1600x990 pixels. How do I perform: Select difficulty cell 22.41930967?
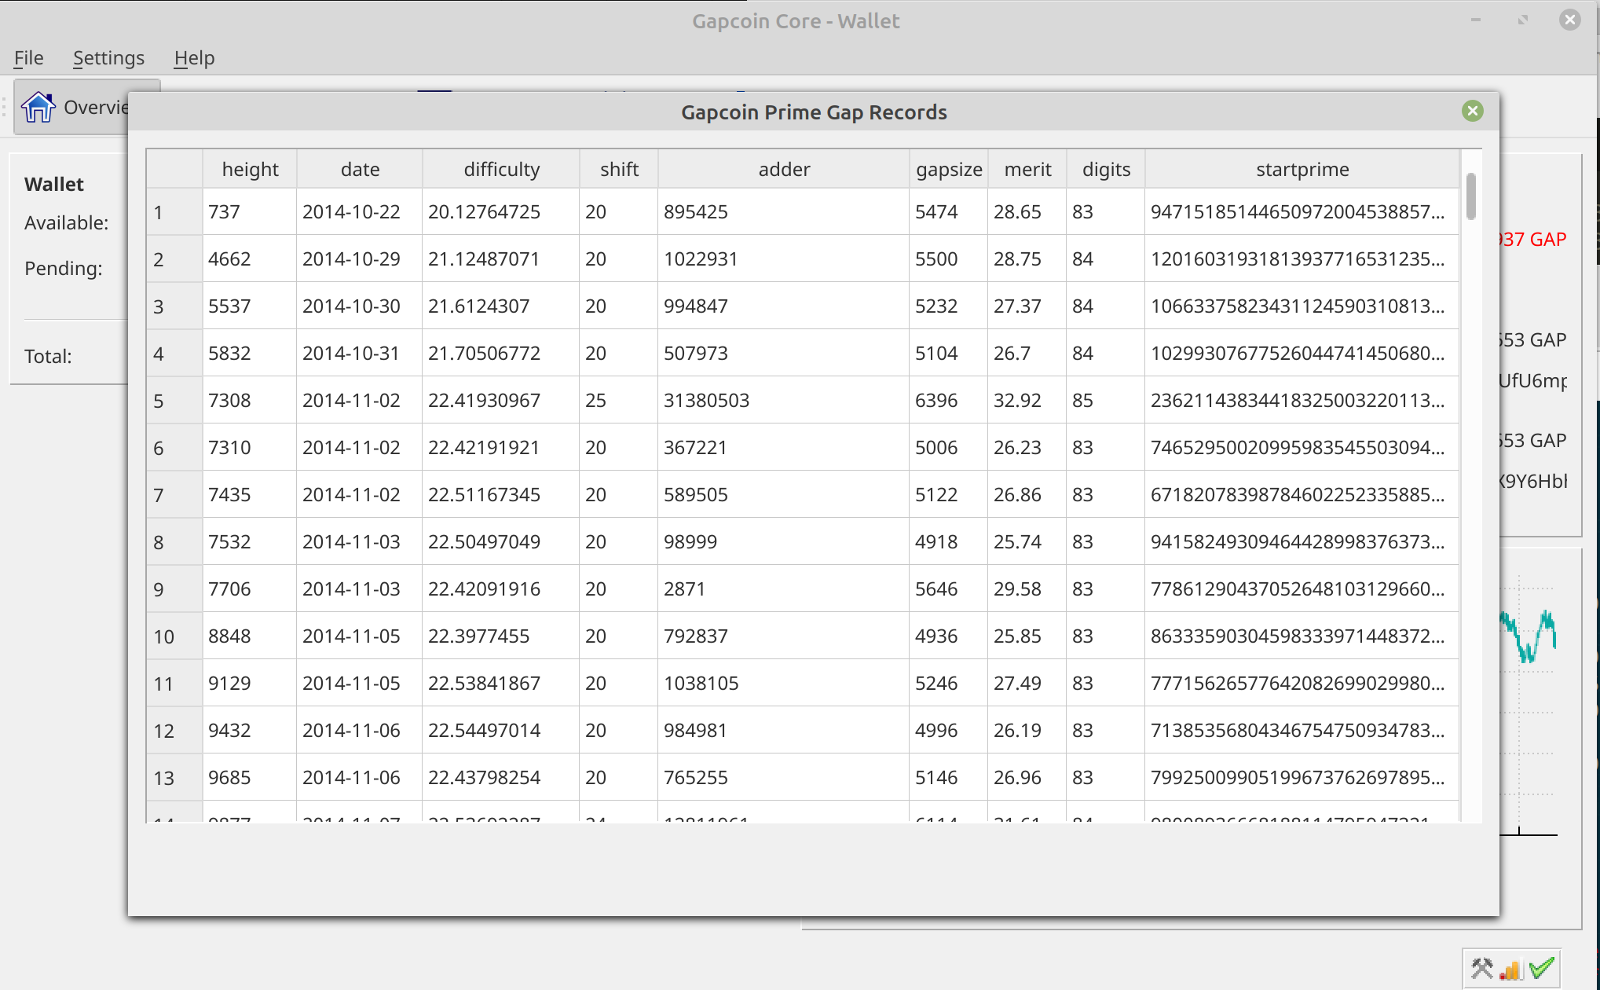[501, 400]
